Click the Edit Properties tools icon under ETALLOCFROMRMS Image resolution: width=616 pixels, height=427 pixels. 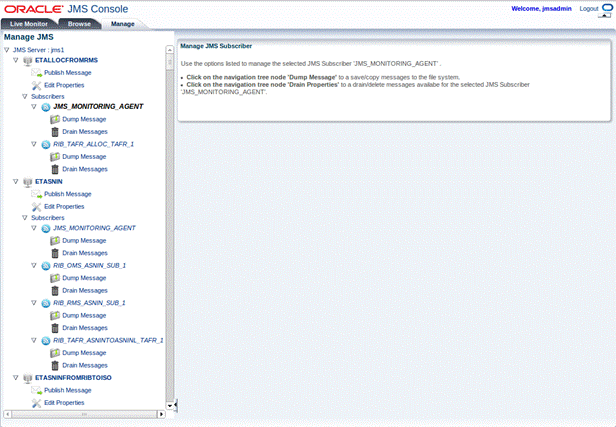pyautogui.click(x=37, y=86)
